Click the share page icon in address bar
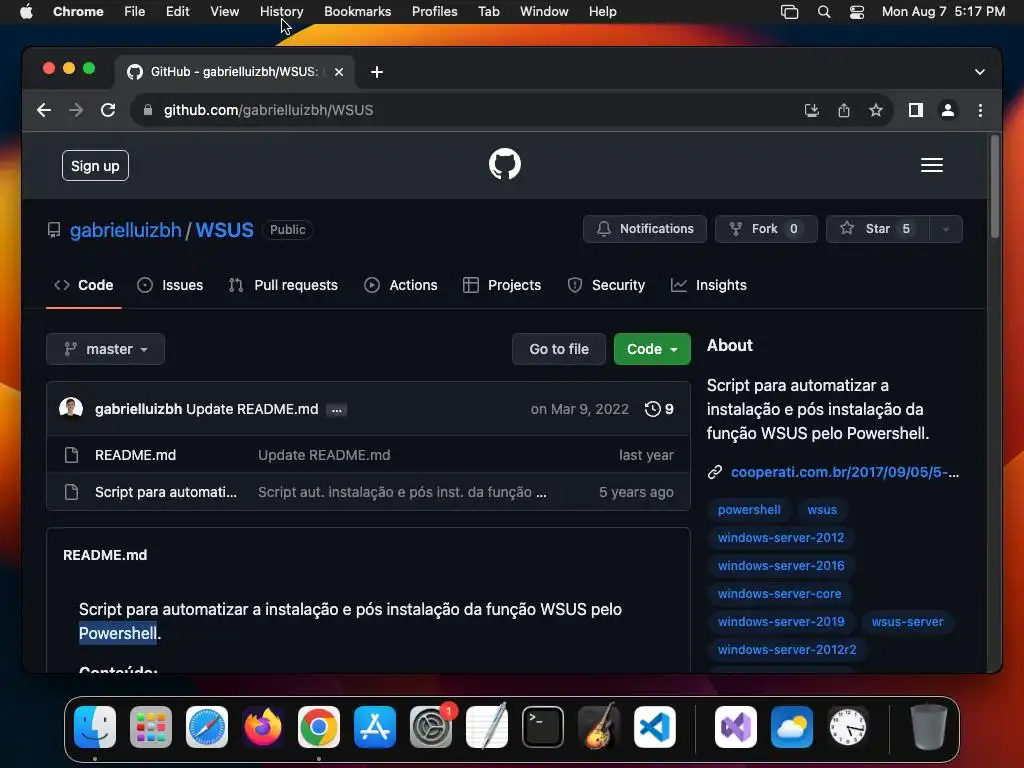This screenshot has width=1024, height=768. (x=844, y=110)
